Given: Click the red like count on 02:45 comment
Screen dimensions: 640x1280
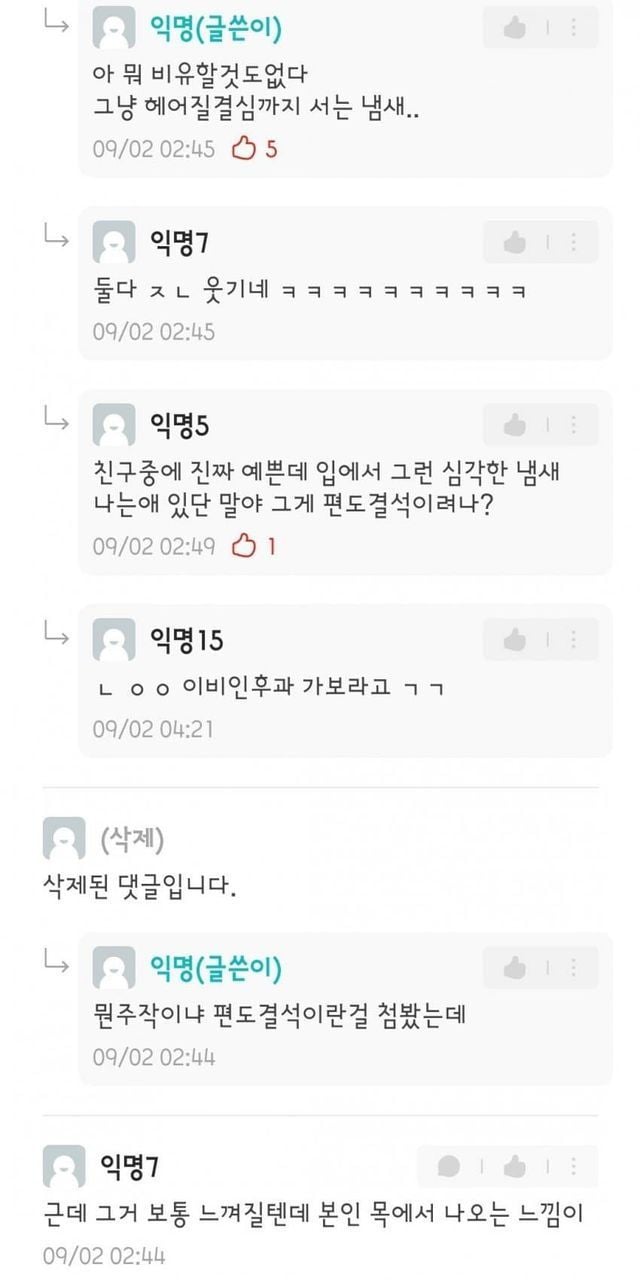Looking at the screenshot, I should coord(255,149).
